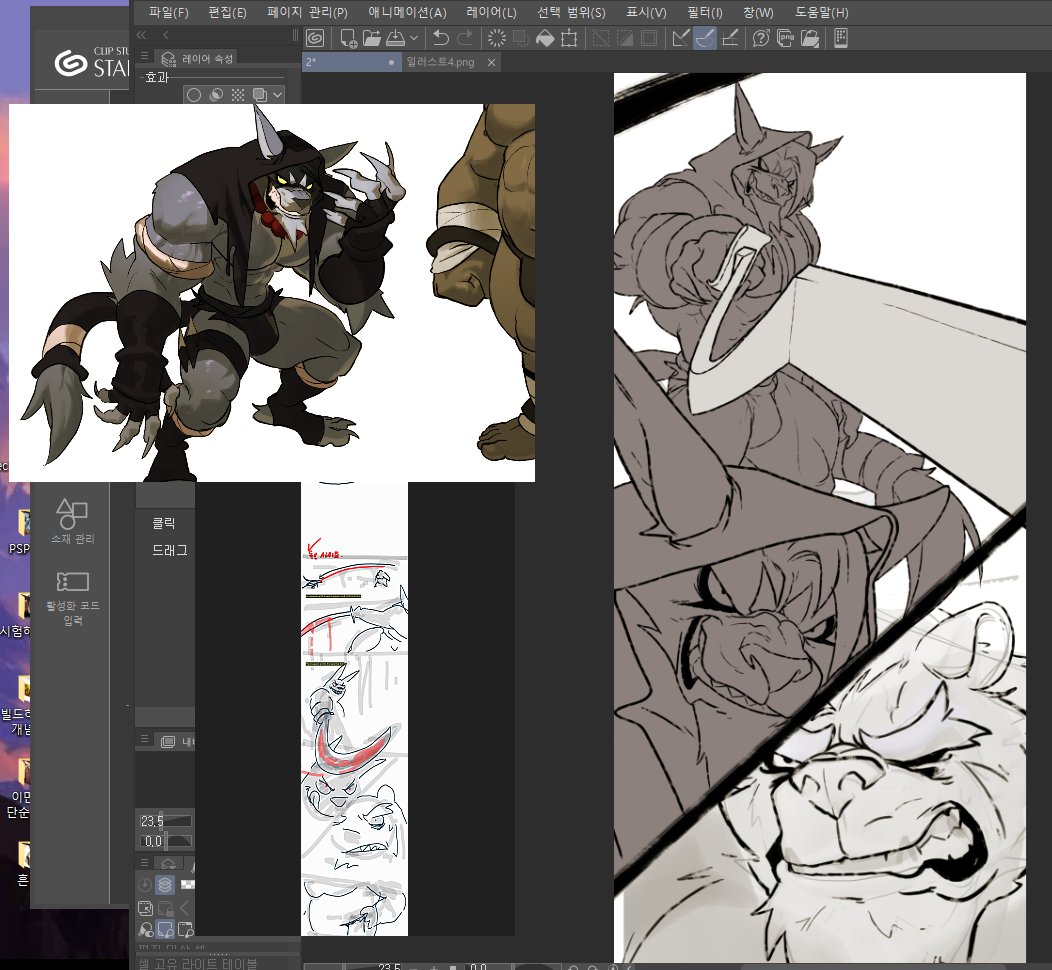Click the window with lightbulb icon
The height and width of the screenshot is (970, 1052).
(186, 930)
